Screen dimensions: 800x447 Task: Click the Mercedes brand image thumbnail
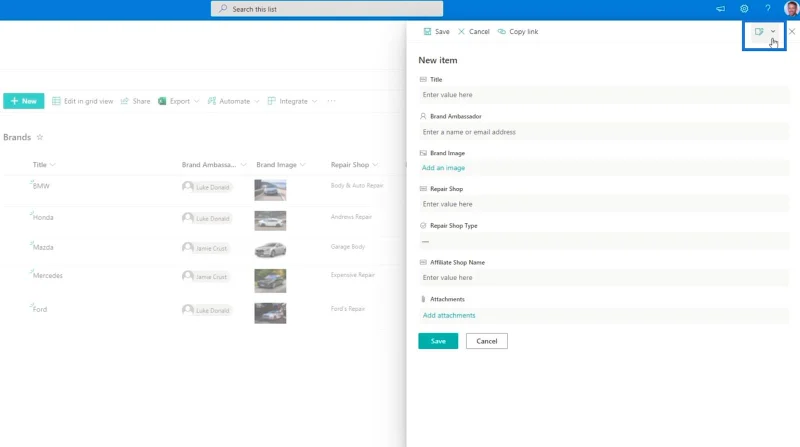270,281
